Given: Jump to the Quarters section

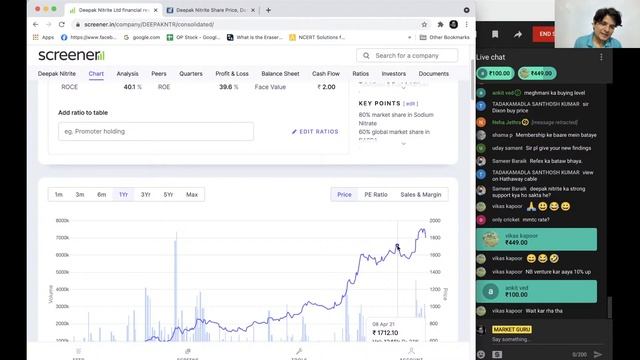Looking at the screenshot, I should point(191,74).
